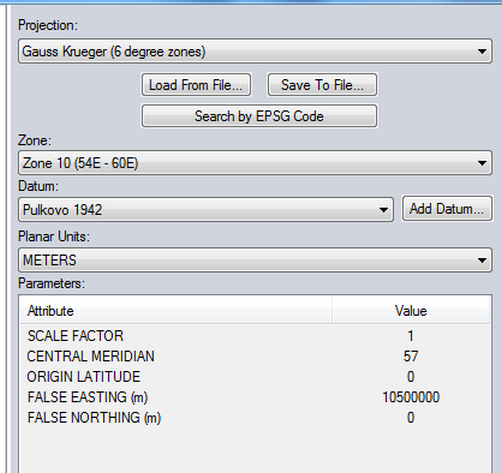Select the SCALE FACTOR parameter row

[255, 336]
